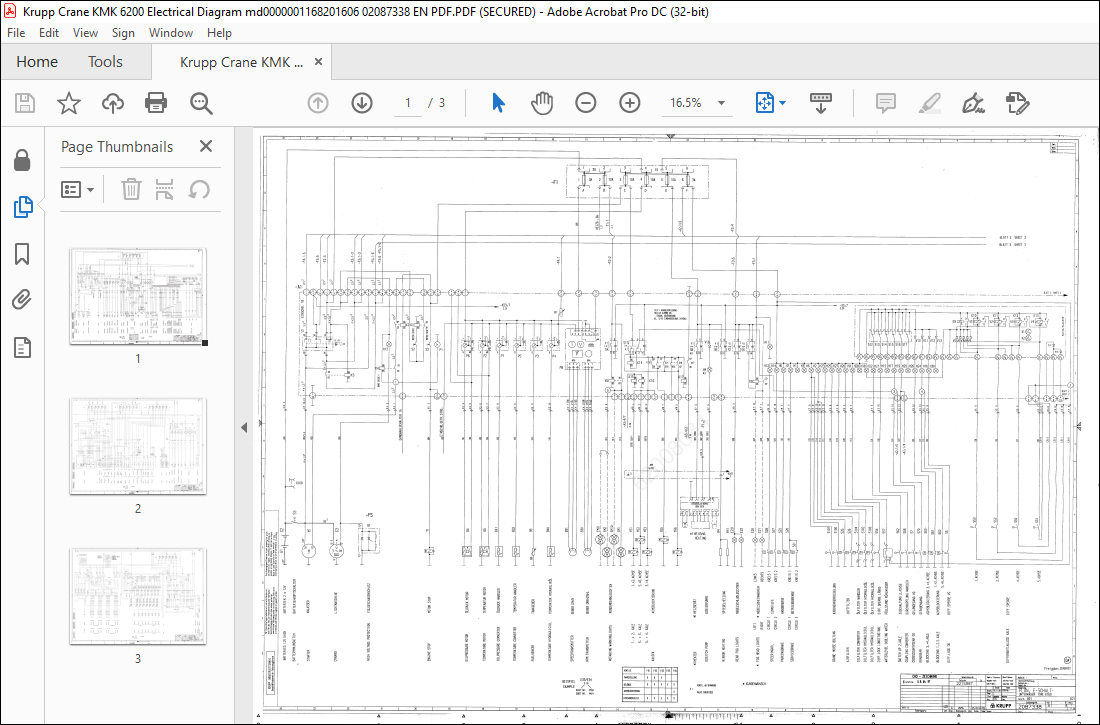Open the thumbnails options dropdown
The image size is (1100, 725).
78,189
